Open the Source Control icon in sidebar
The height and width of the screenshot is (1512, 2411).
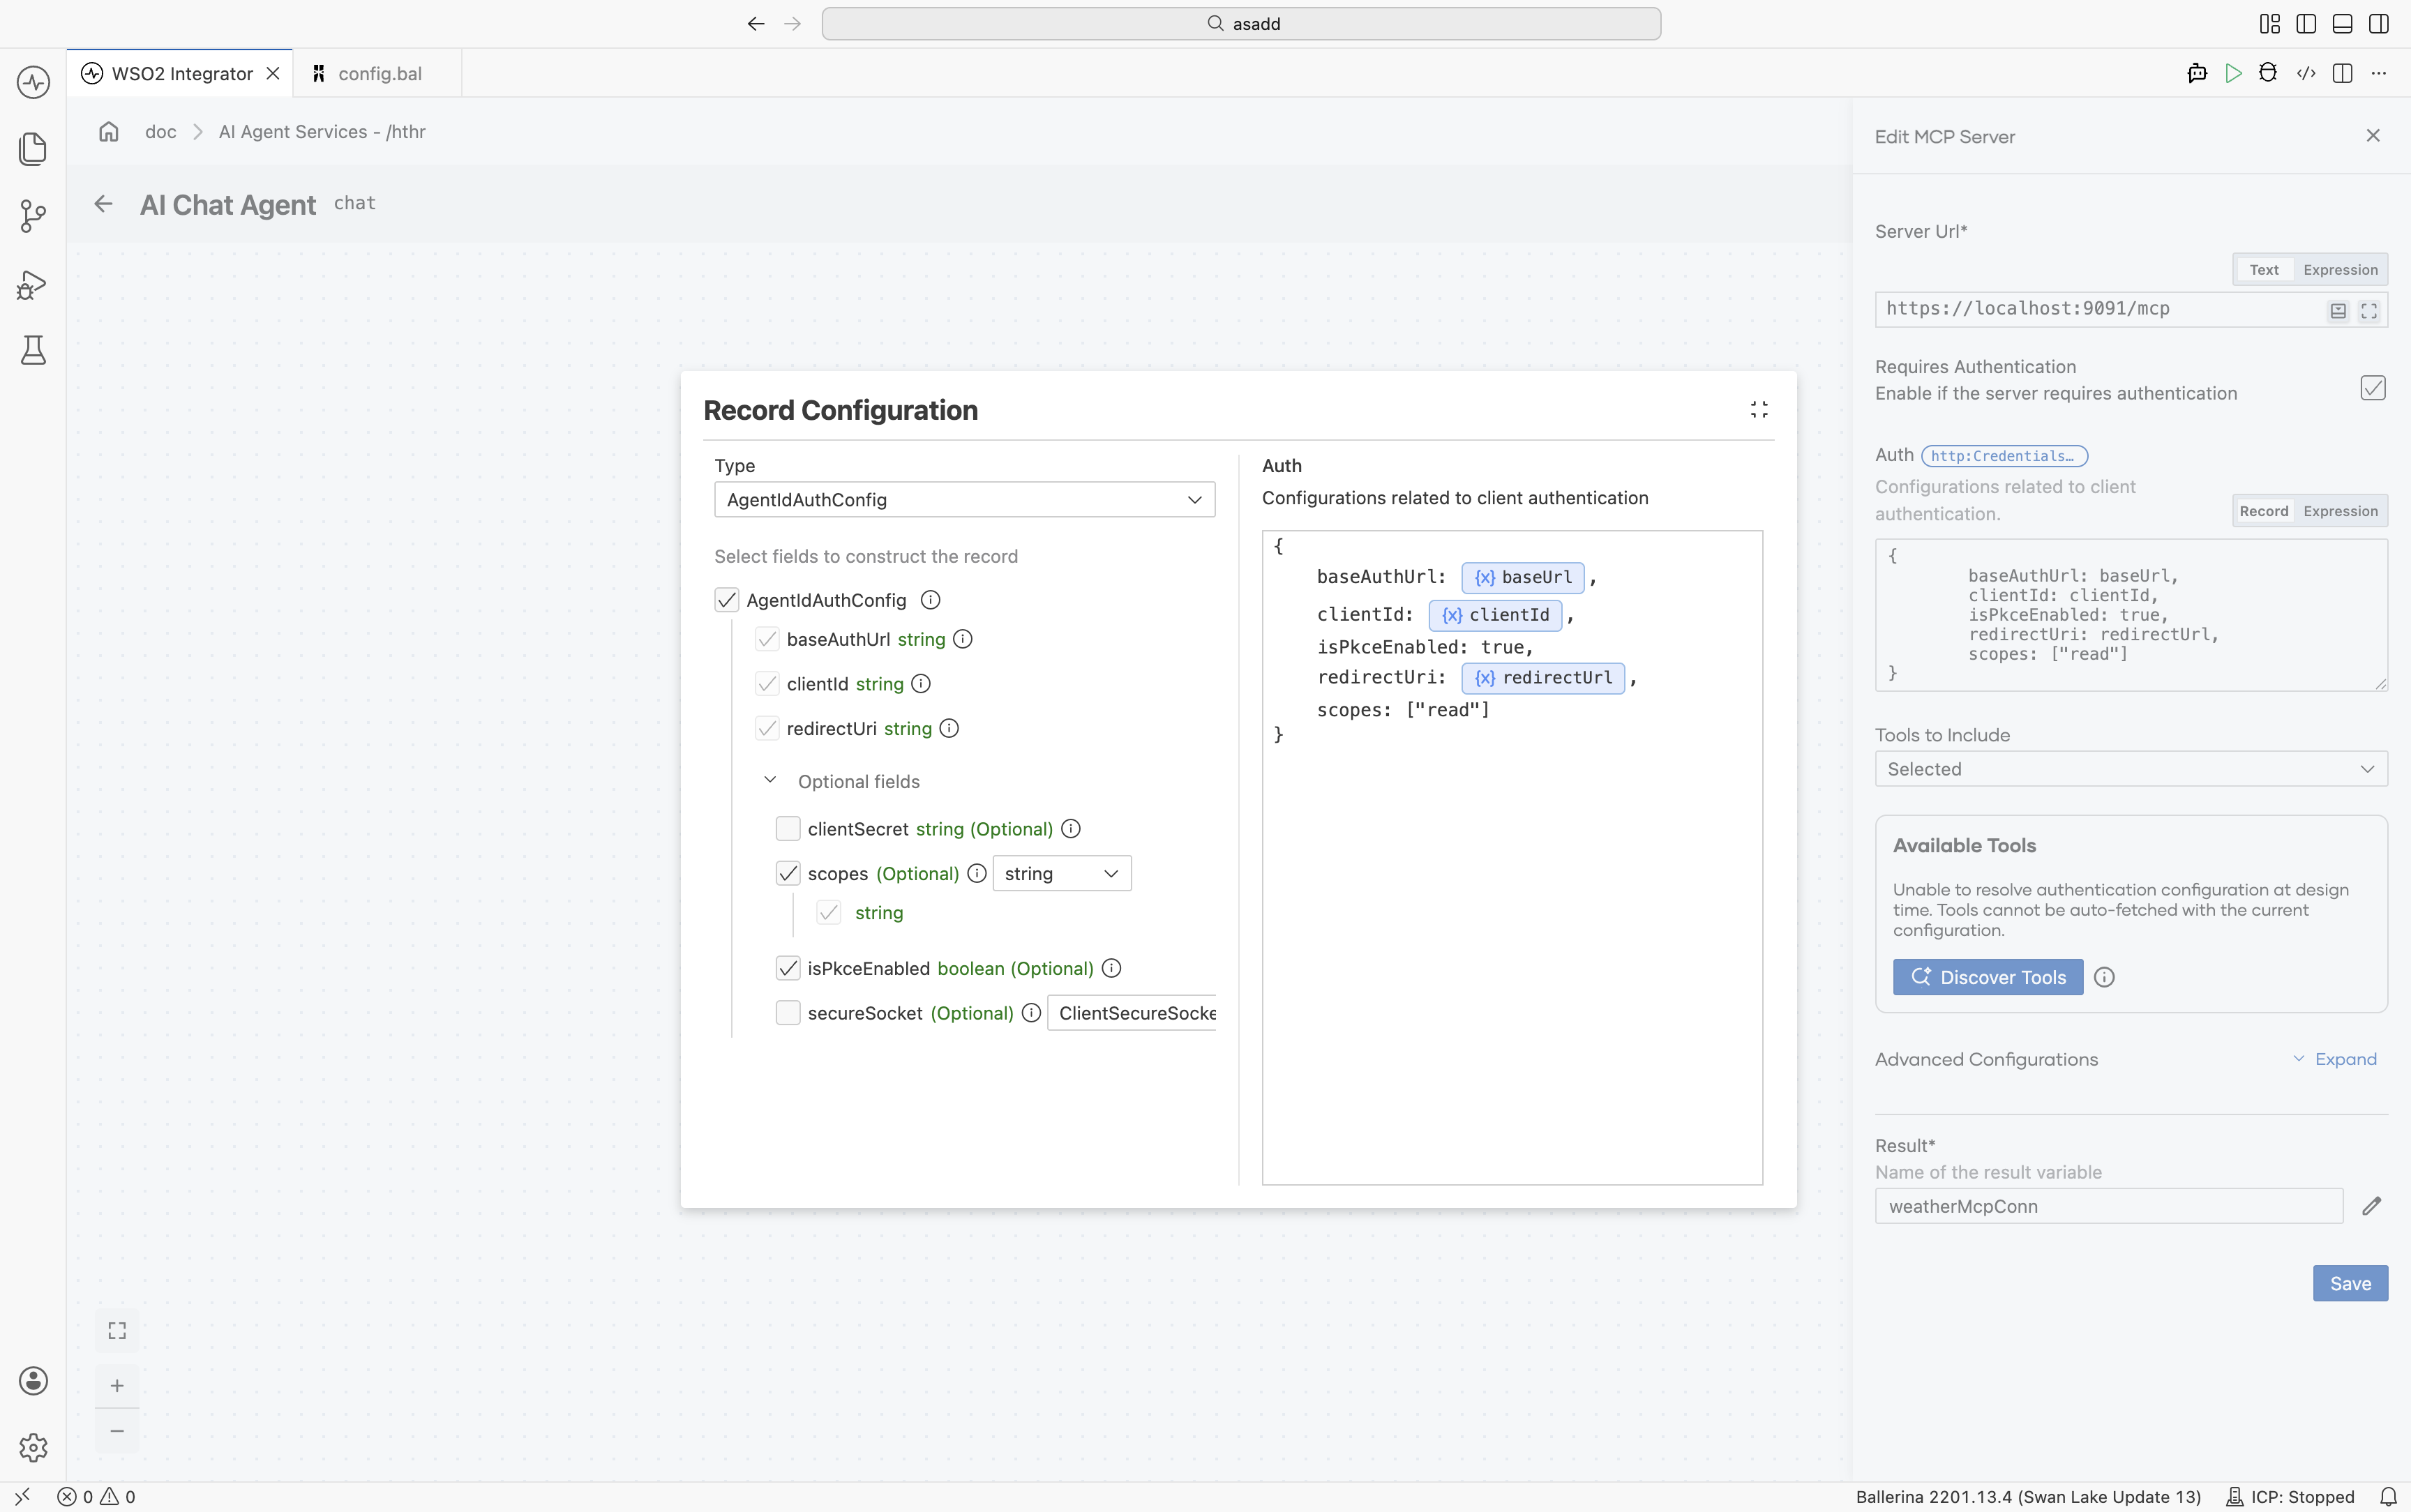click(x=33, y=216)
